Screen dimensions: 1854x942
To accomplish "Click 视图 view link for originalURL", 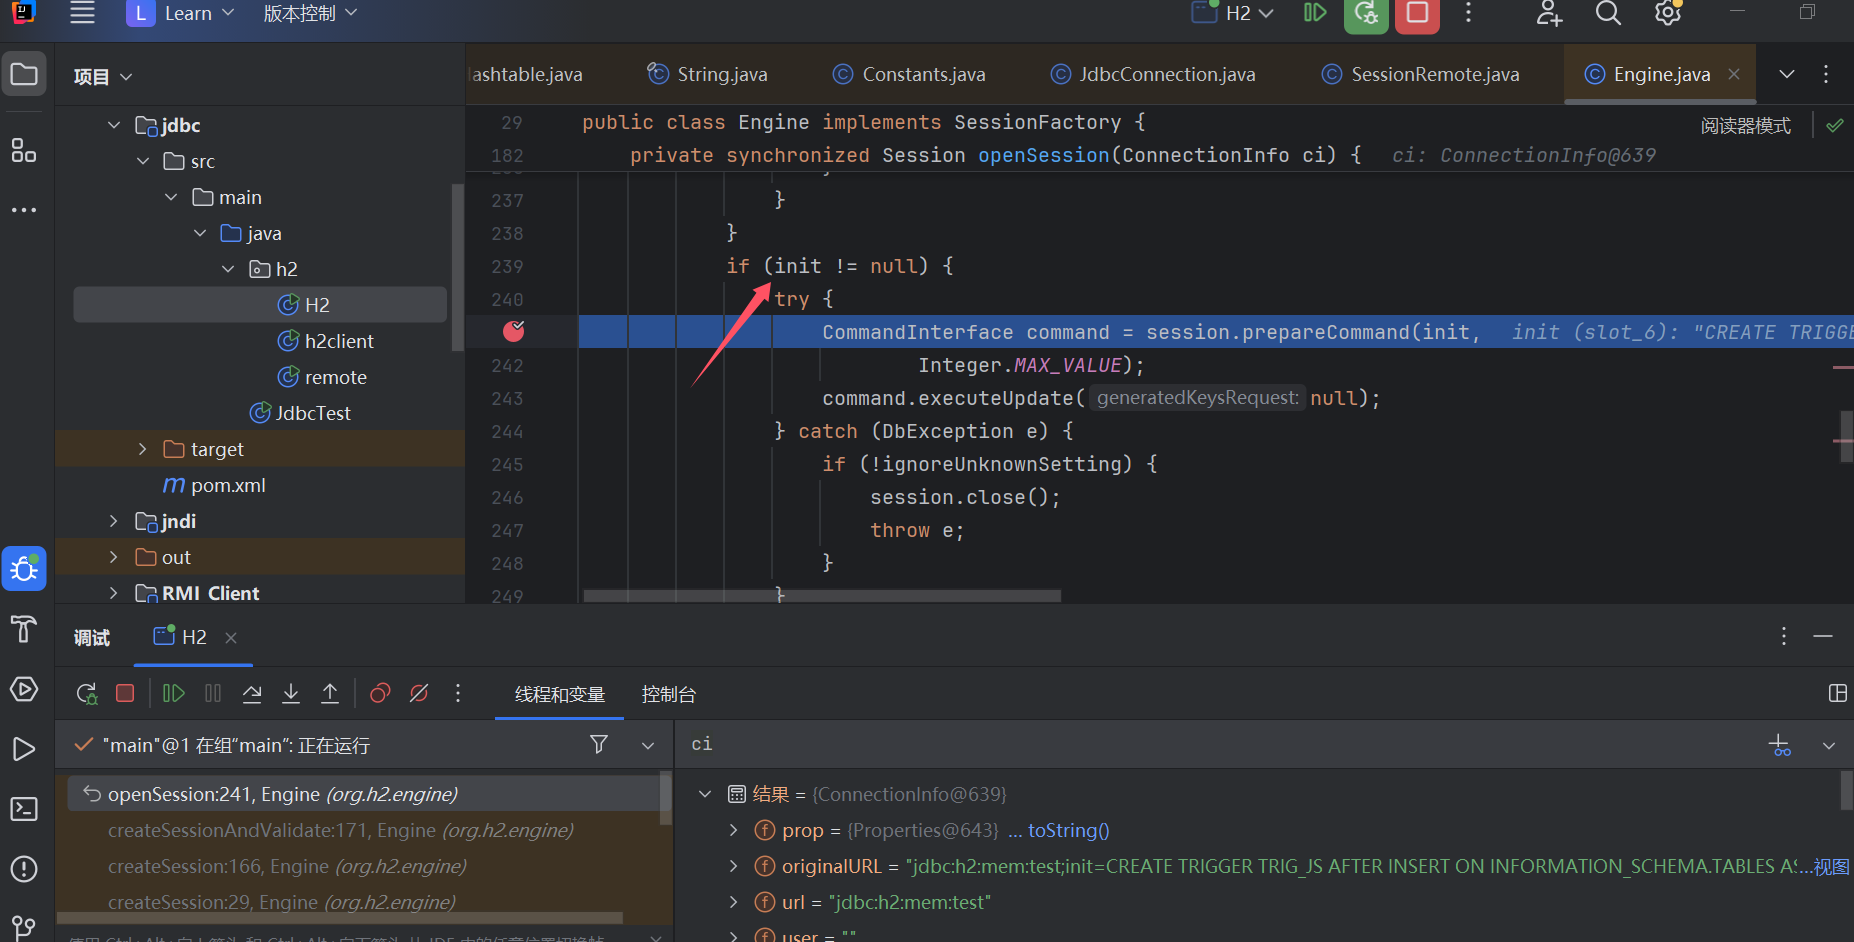I will coord(1832,867).
